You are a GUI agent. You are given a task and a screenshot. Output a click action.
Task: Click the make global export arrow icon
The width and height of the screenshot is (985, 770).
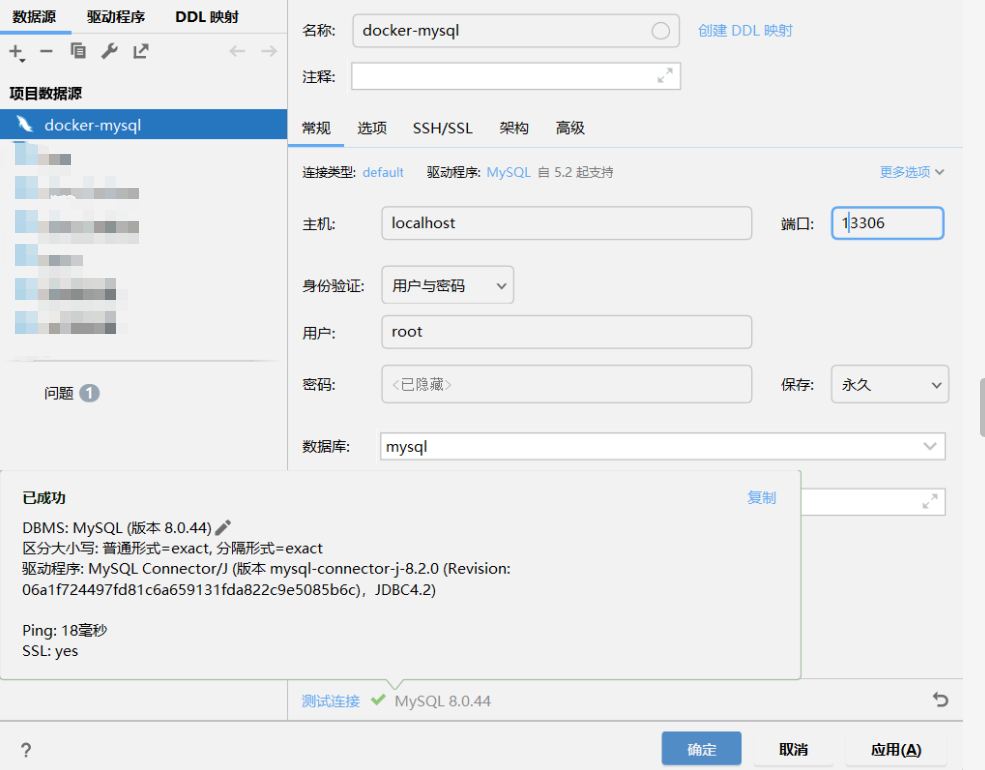(141, 51)
